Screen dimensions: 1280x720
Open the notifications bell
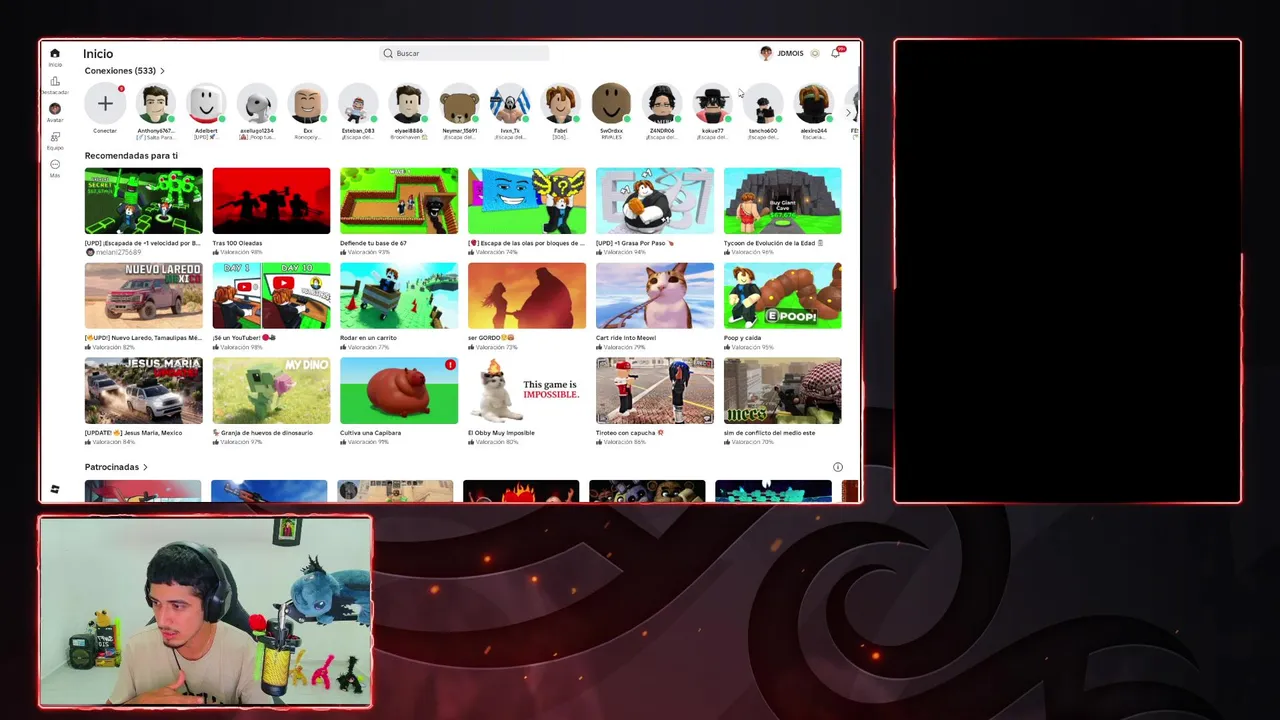(836, 53)
